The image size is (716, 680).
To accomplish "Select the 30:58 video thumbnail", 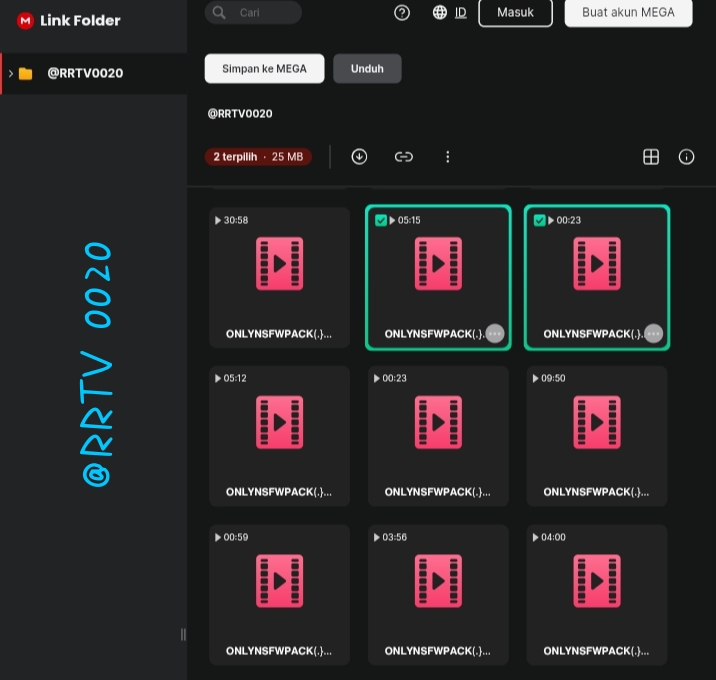I will [279, 278].
